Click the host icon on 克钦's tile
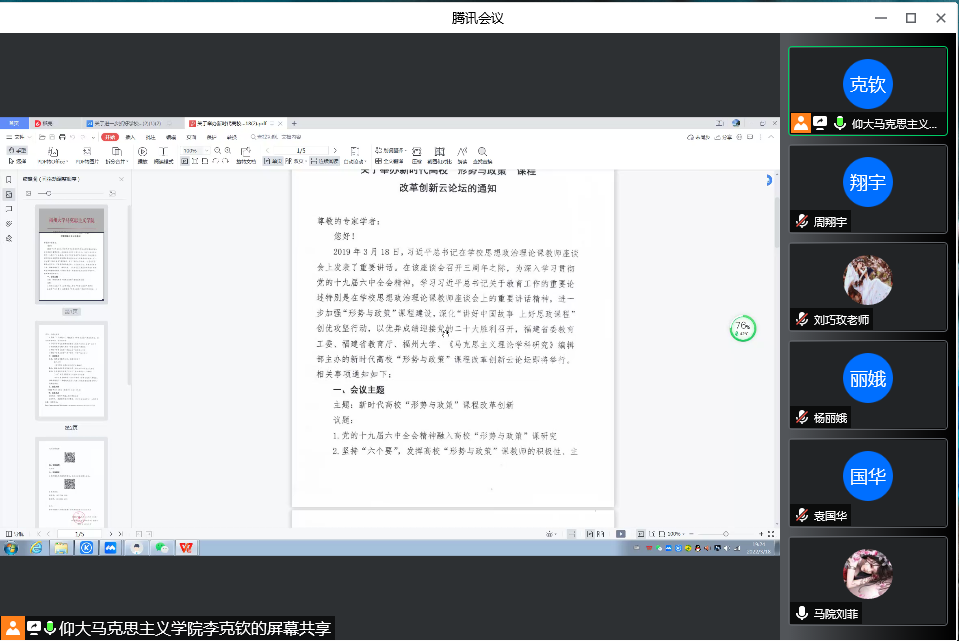 801,124
